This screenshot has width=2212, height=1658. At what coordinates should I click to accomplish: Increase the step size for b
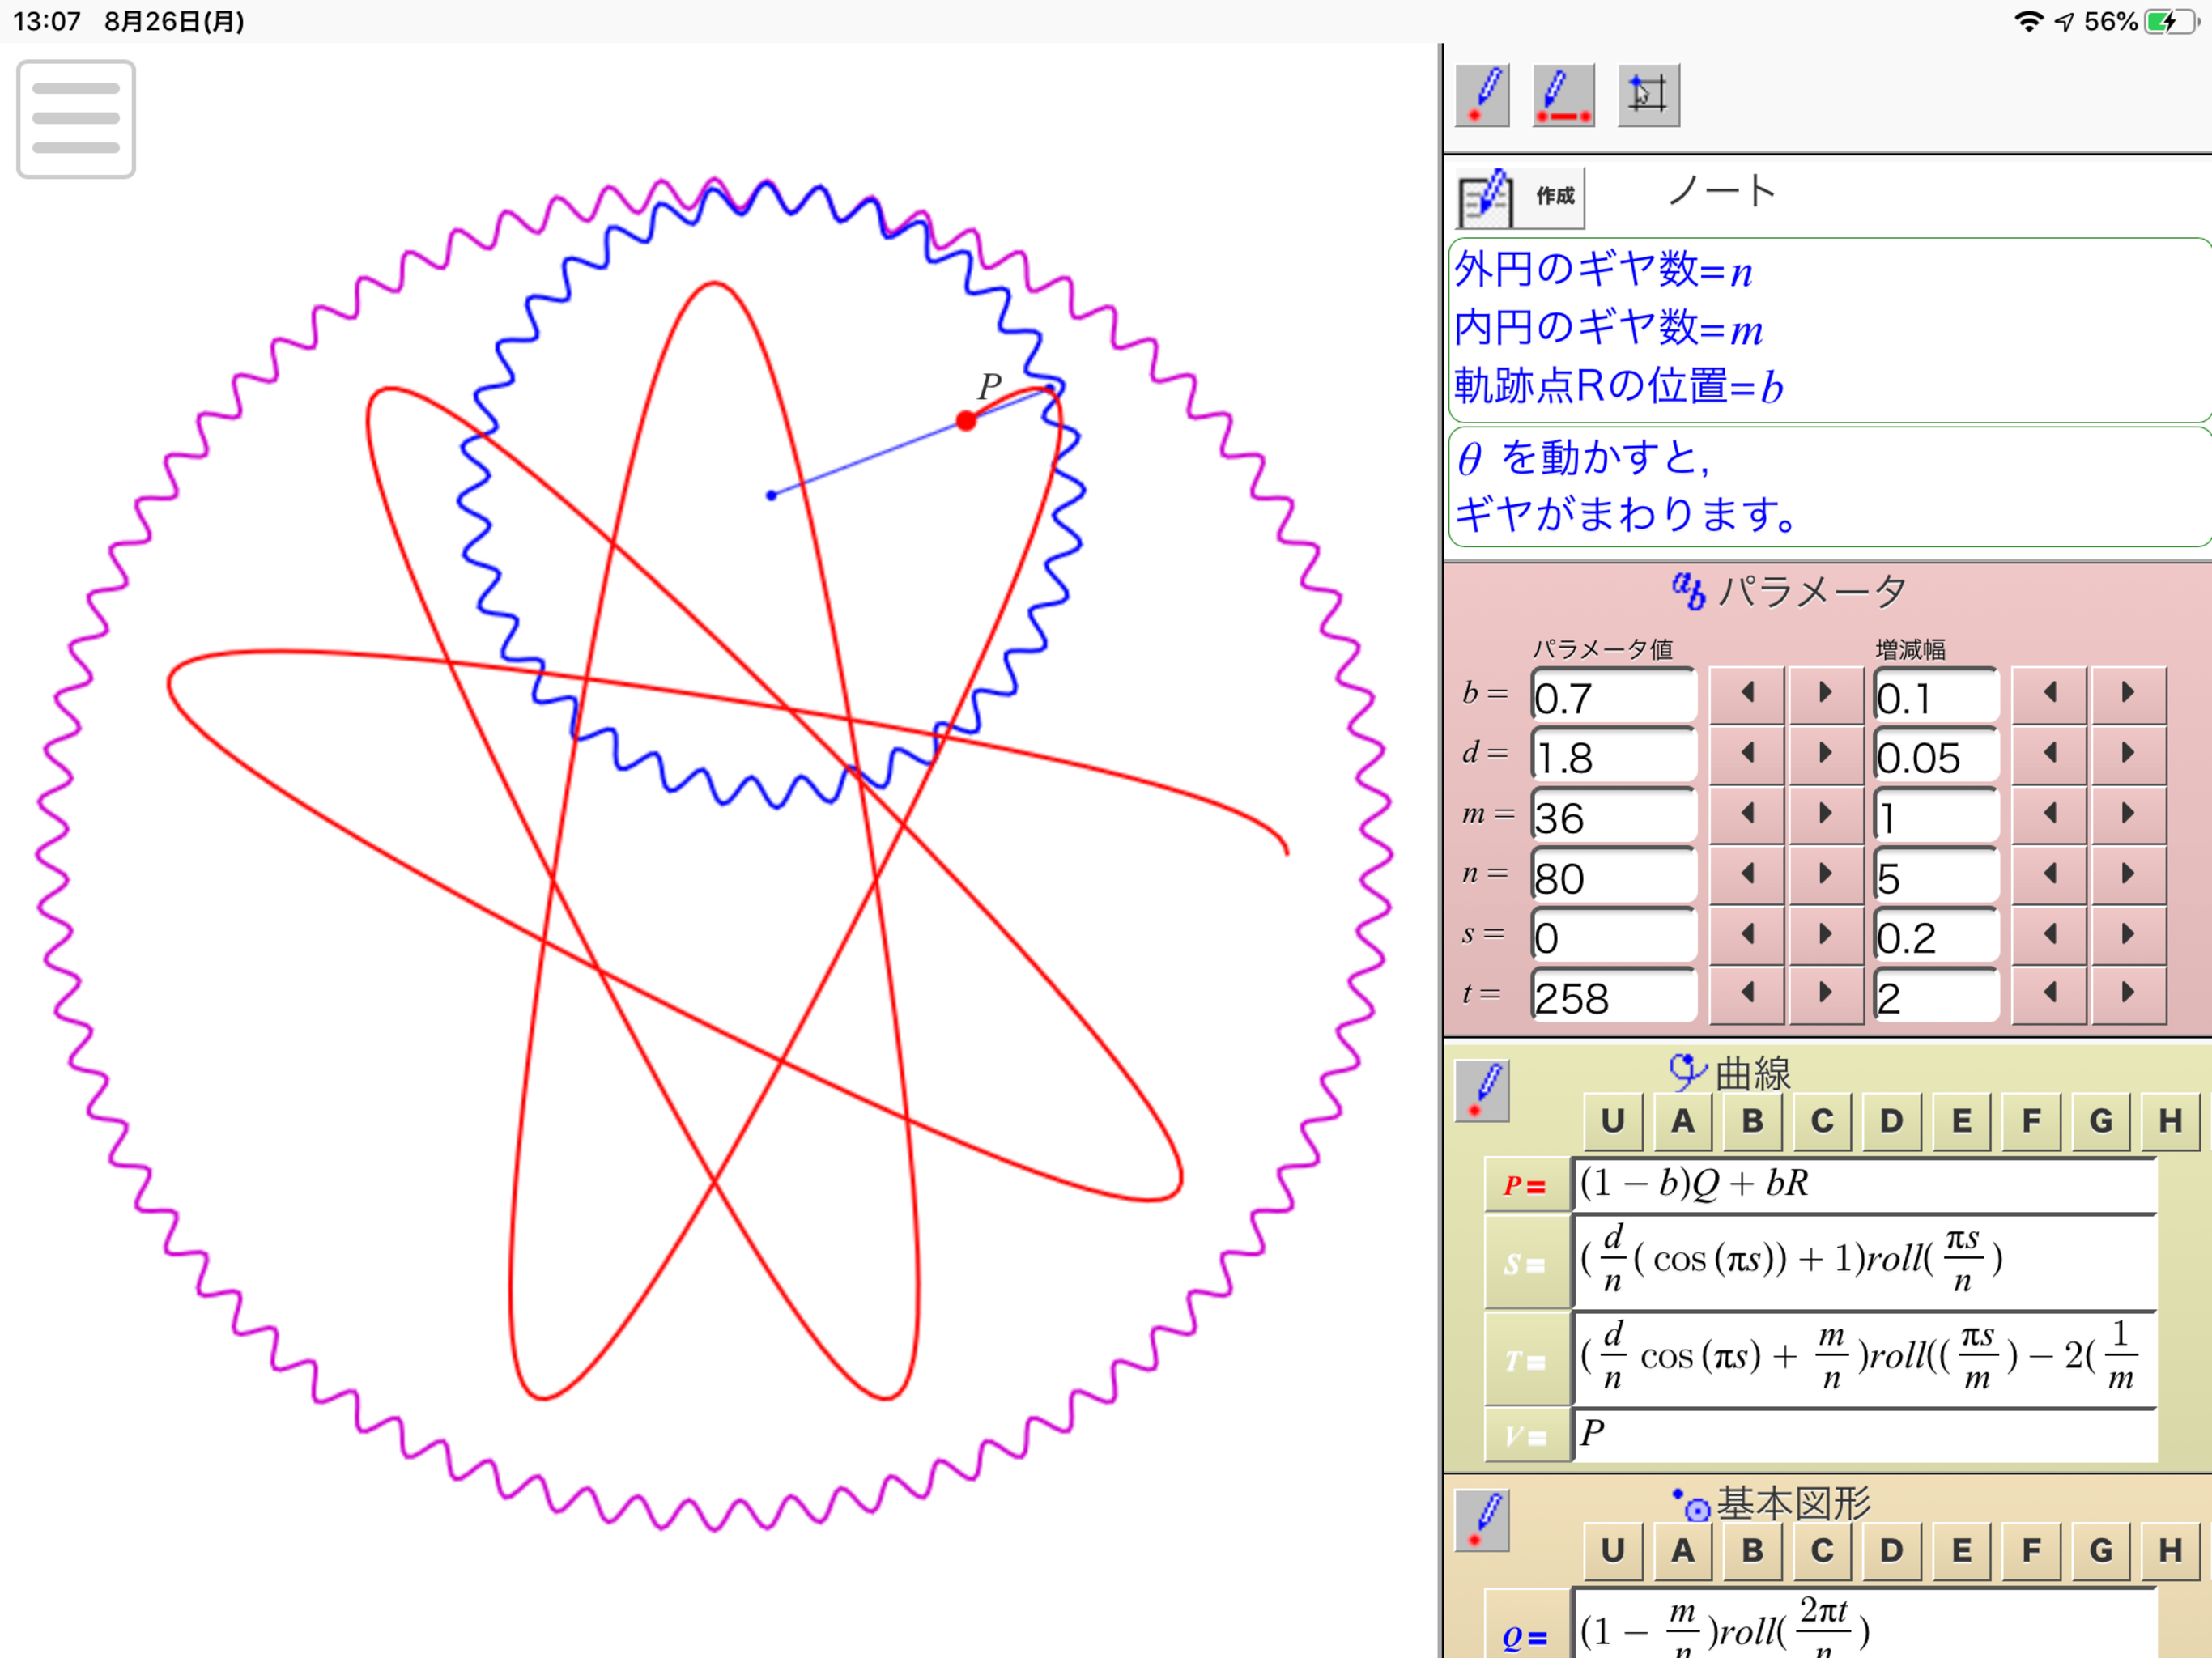[x=2128, y=693]
